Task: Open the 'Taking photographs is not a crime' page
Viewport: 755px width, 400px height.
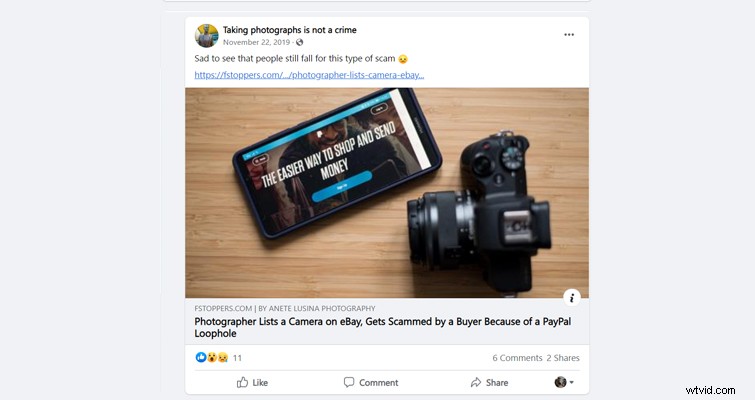Action: (x=289, y=30)
